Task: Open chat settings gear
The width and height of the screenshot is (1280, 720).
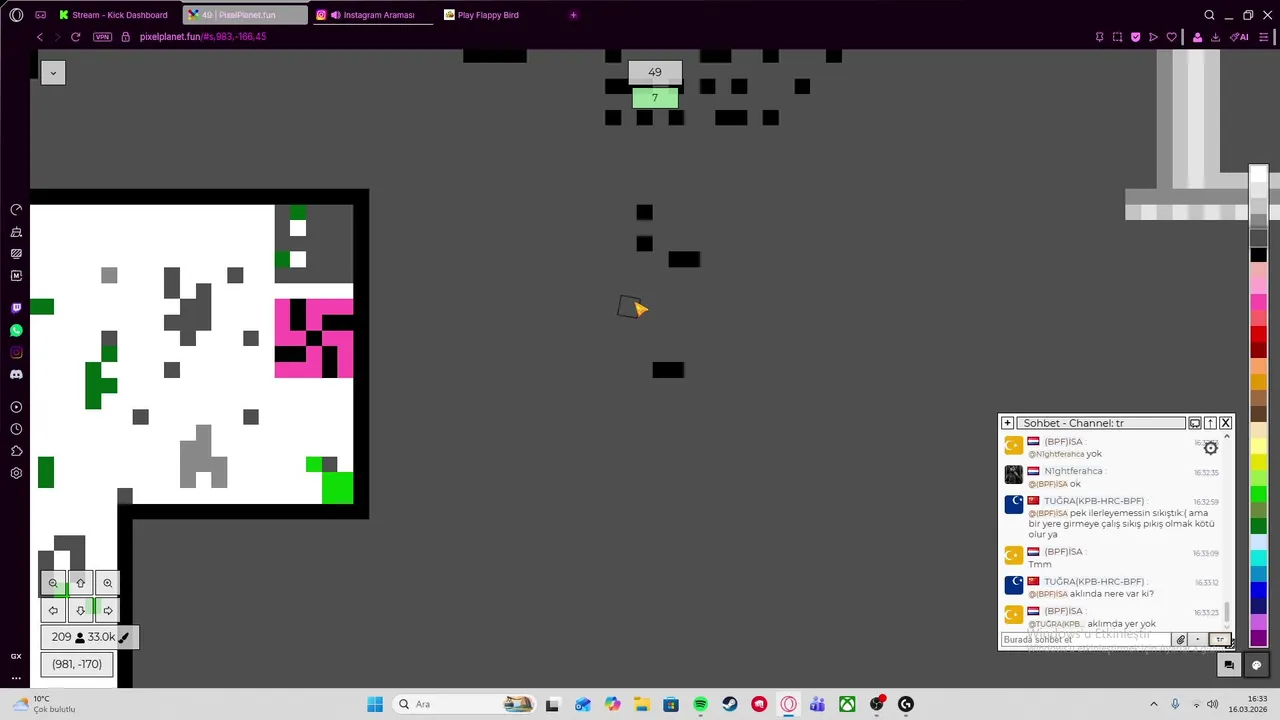Action: pos(1211,448)
